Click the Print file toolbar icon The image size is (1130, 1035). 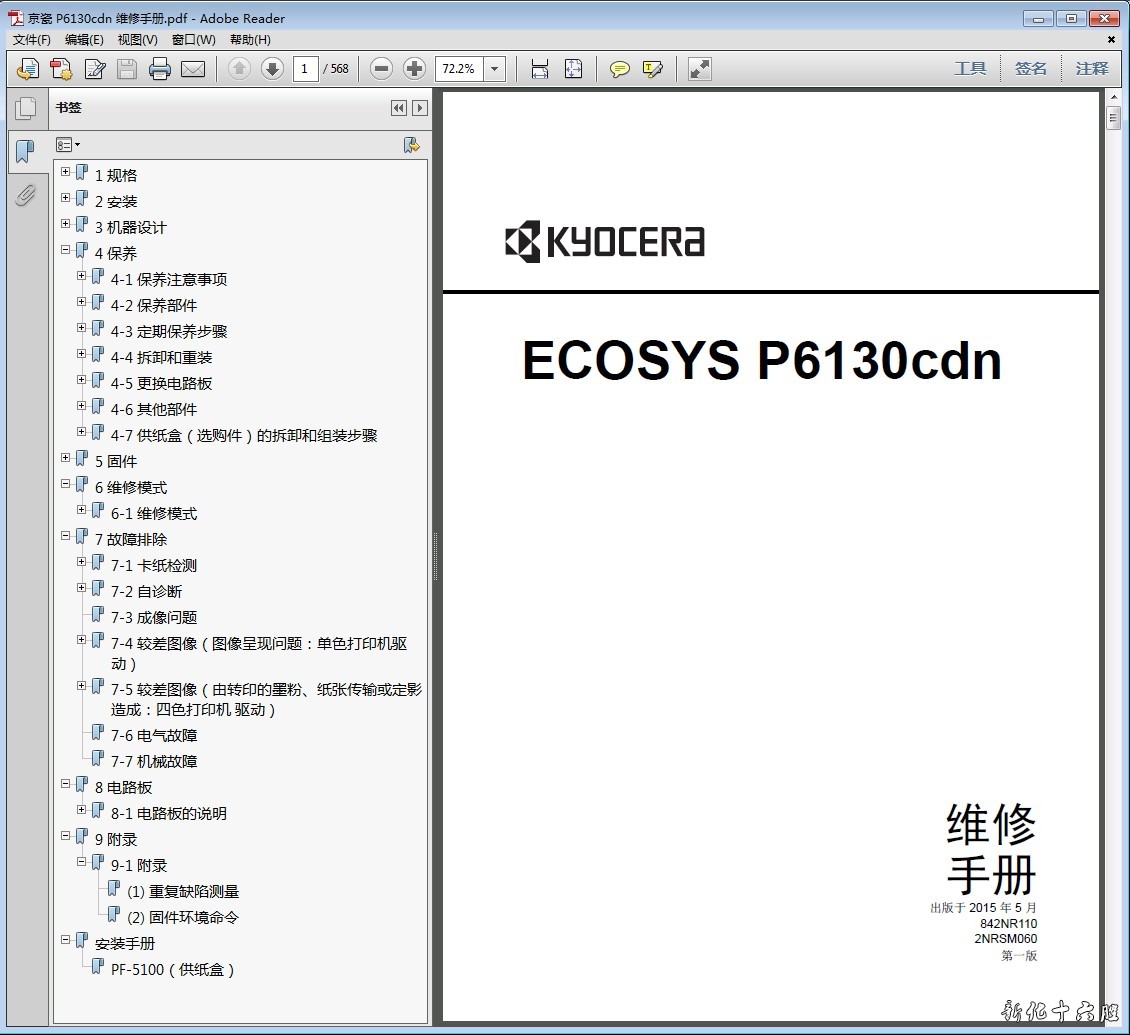click(x=160, y=69)
